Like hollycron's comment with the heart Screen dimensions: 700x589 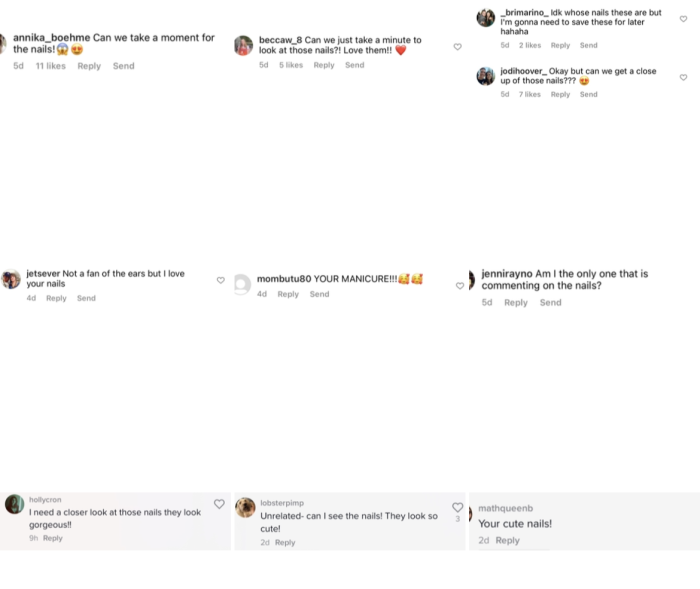click(219, 504)
